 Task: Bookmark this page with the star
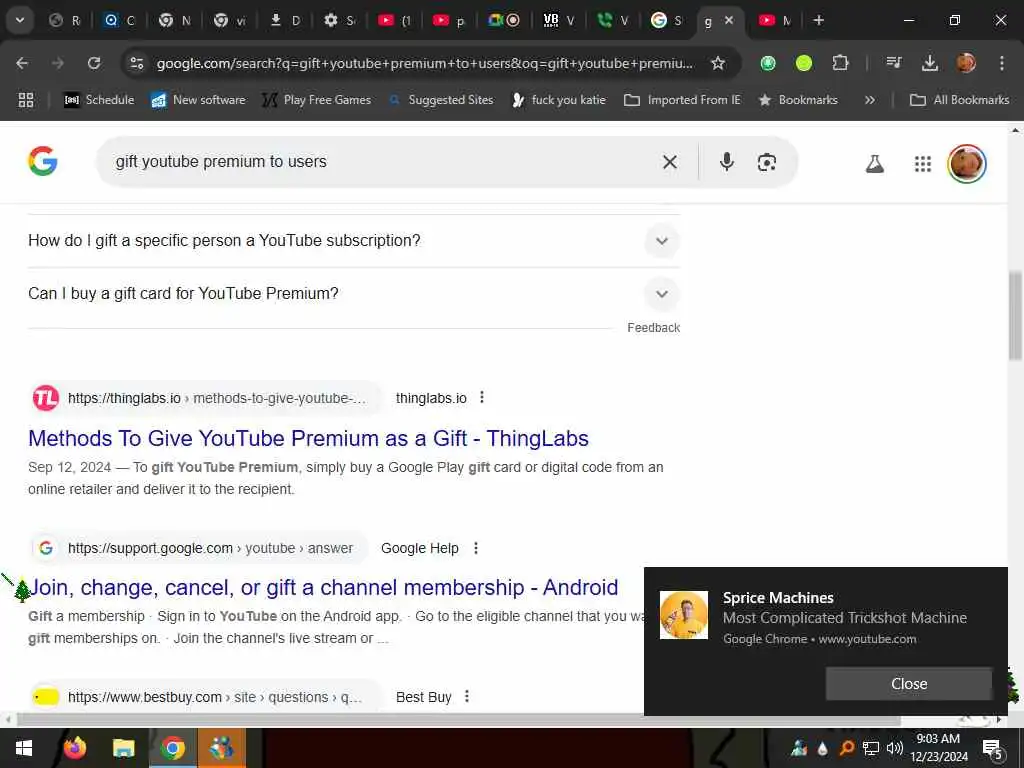(718, 63)
